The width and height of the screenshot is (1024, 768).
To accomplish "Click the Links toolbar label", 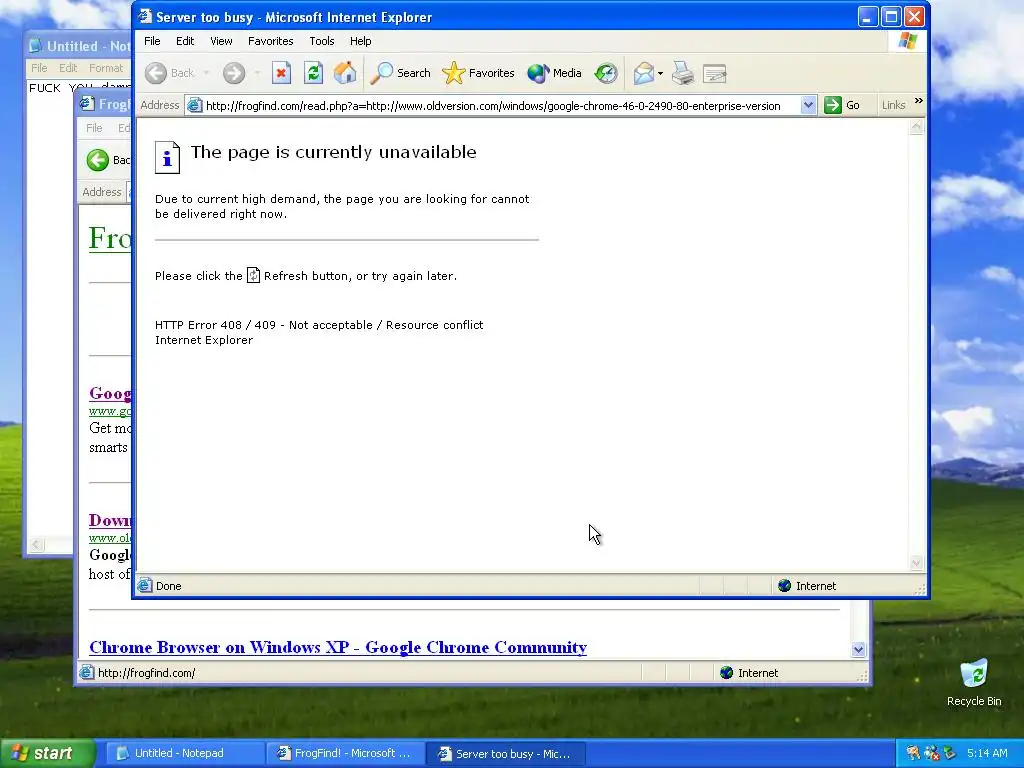I will pos(893,105).
